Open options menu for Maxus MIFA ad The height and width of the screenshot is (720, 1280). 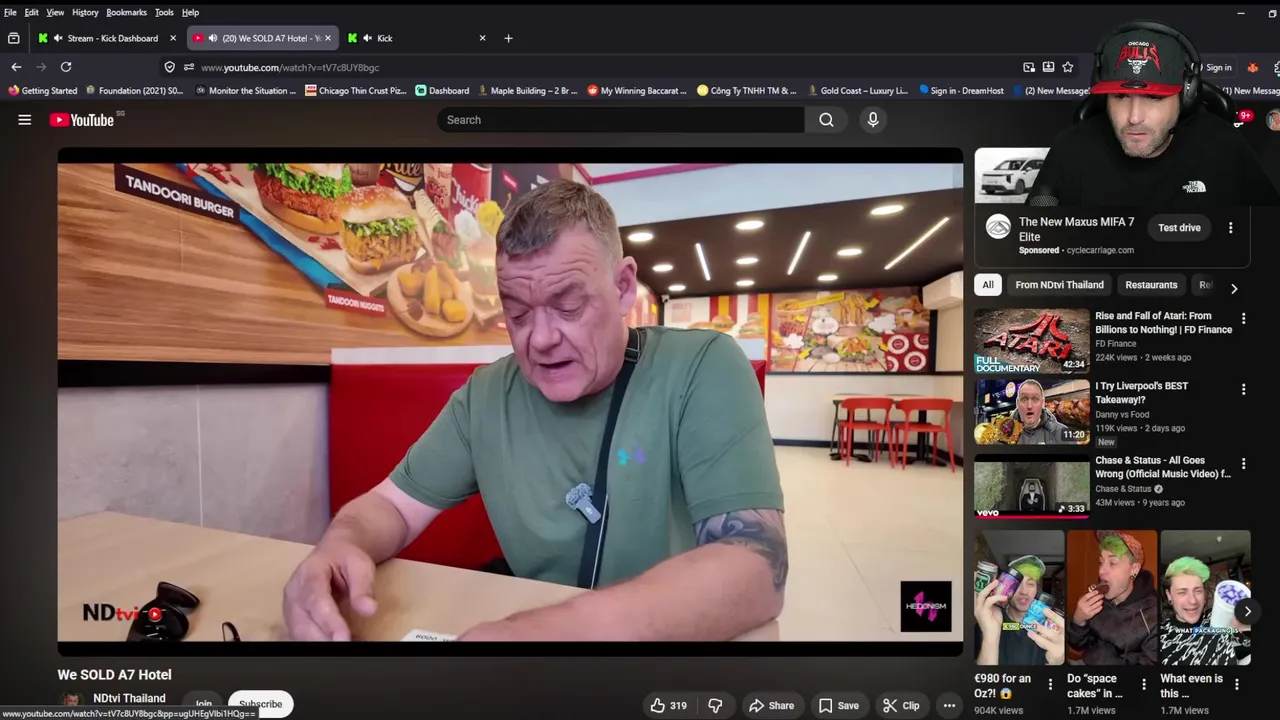pos(1231,228)
